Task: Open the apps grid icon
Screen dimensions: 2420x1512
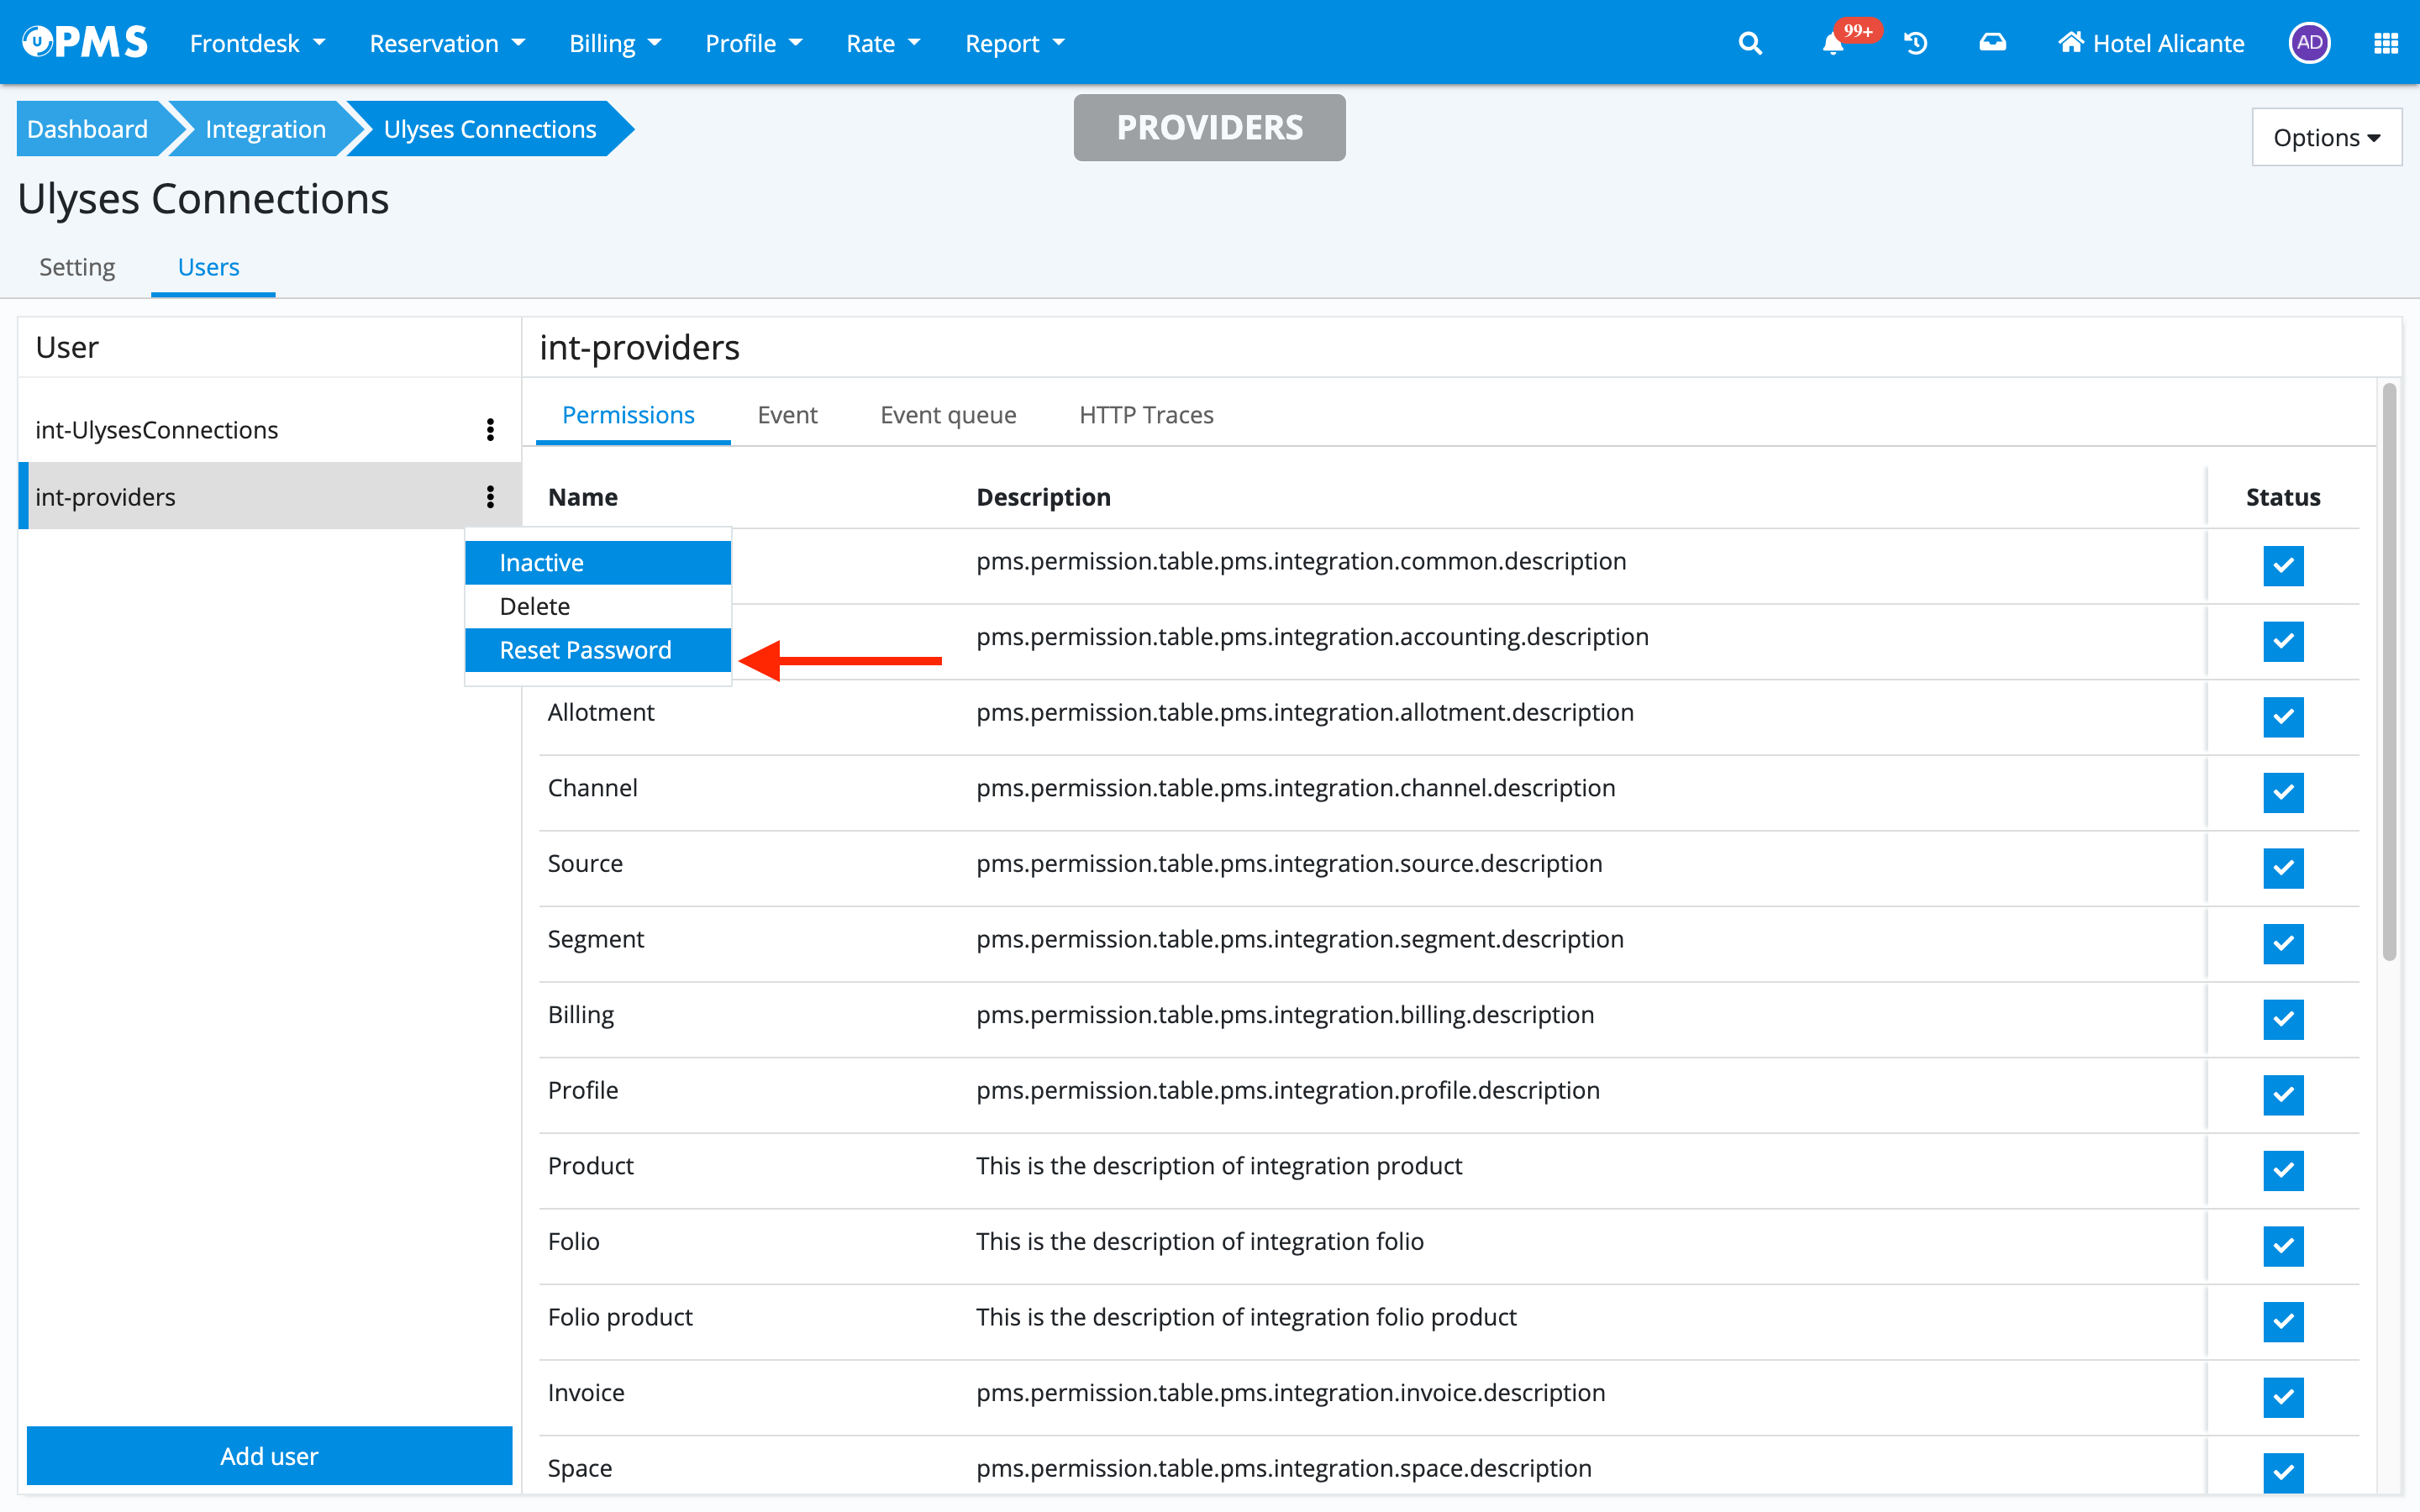Action: [x=2386, y=43]
